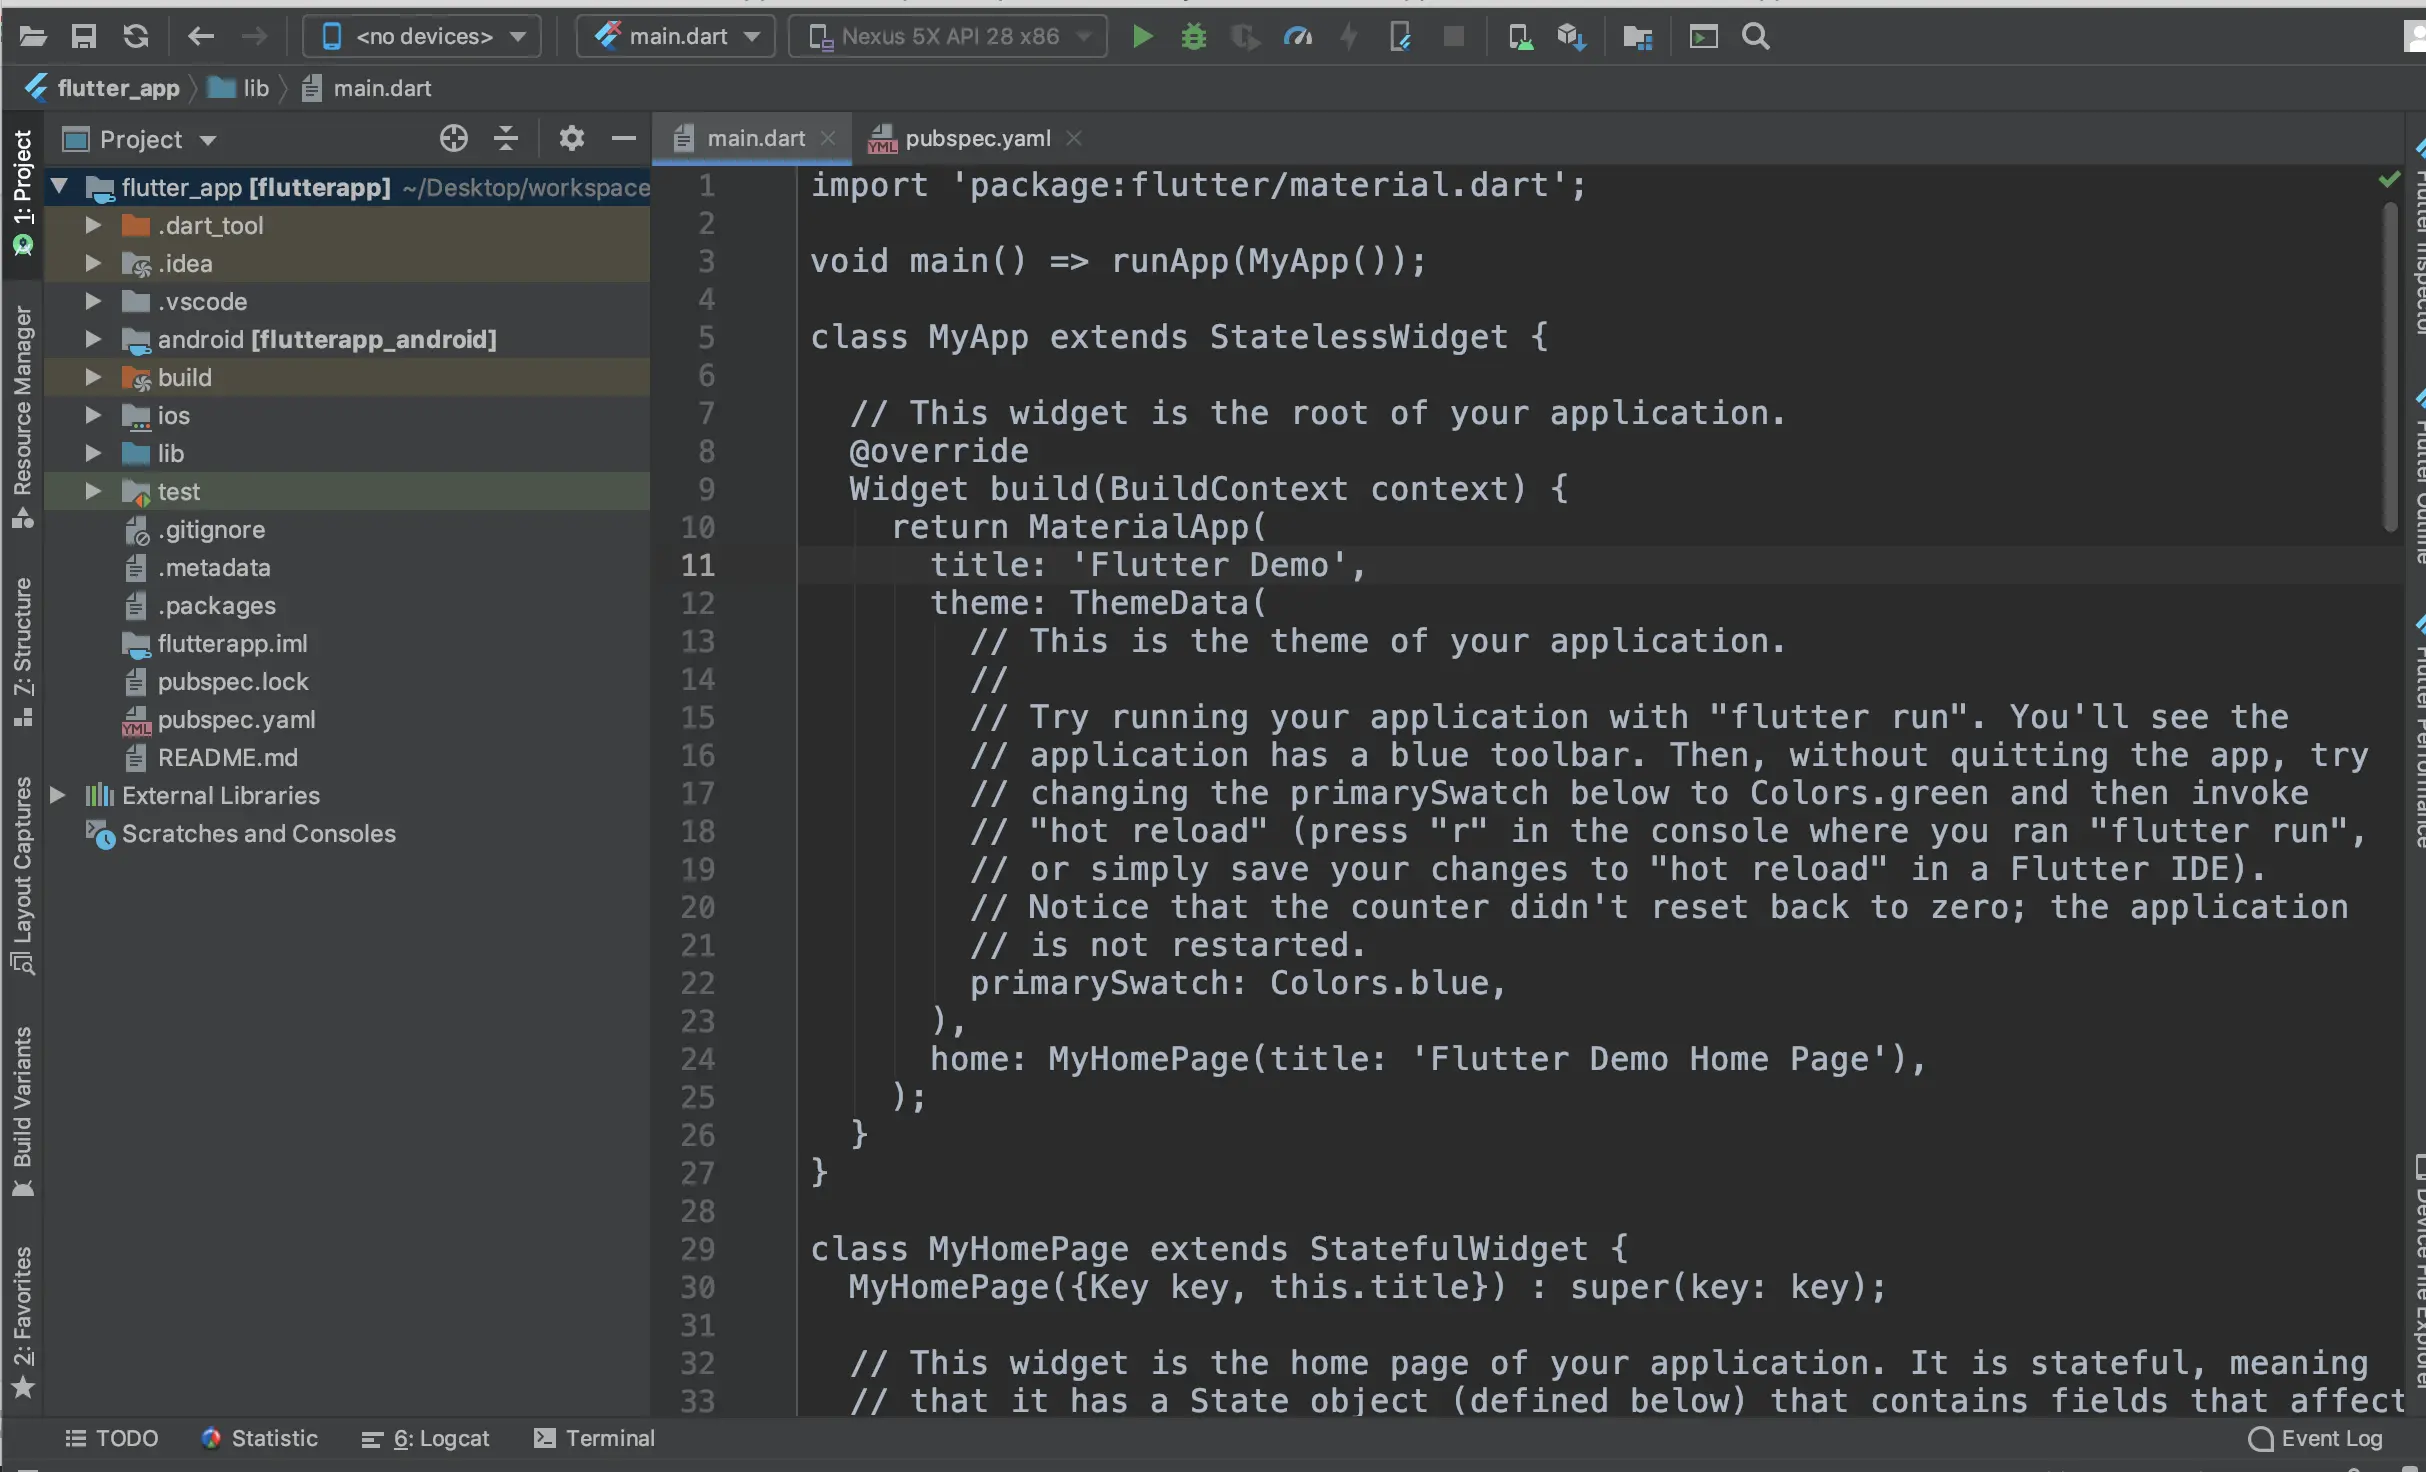Screen dimensions: 2426x1472
Task: Click the Save All toolbar icon
Action: click(84, 37)
